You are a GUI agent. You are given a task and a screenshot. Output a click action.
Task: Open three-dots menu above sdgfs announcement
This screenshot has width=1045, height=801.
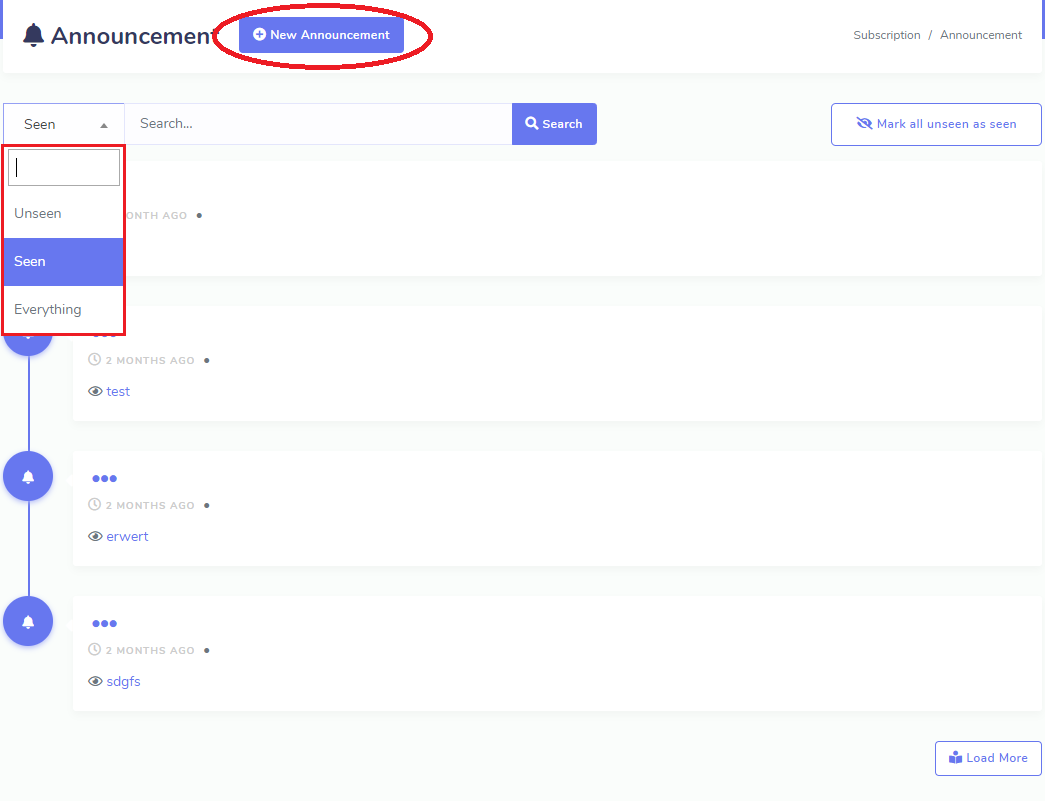104,624
